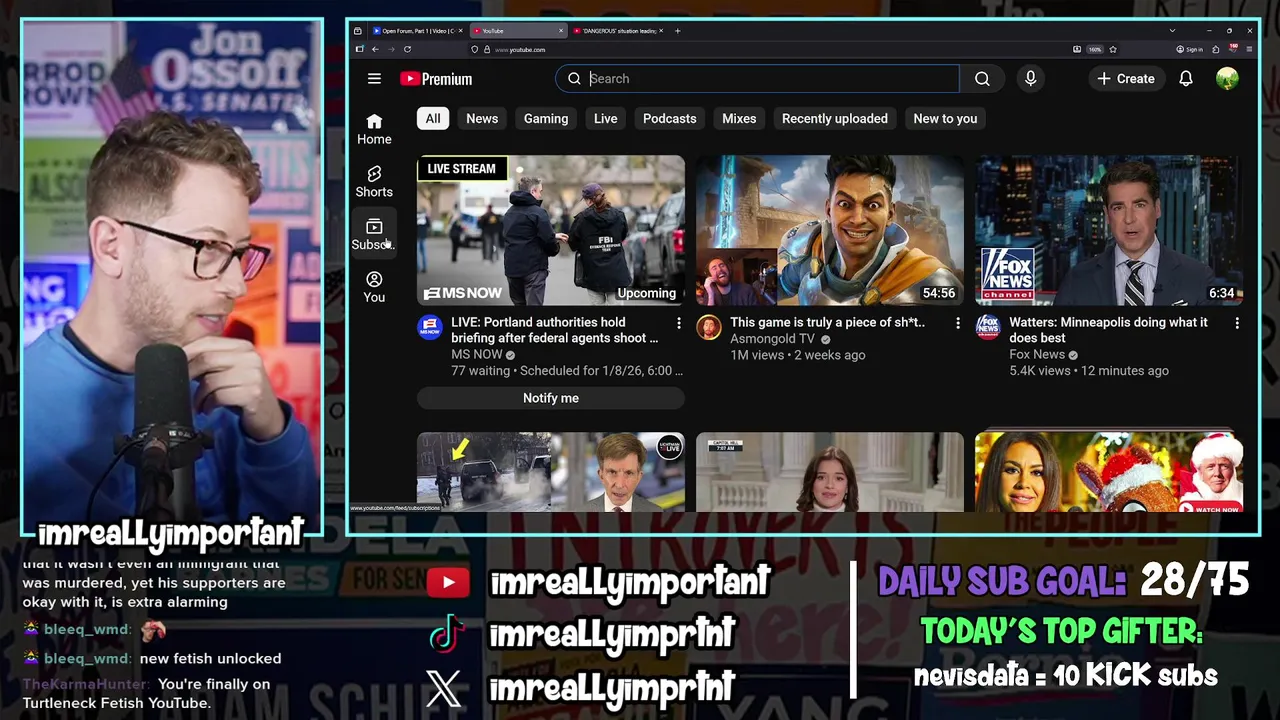Open browser extensions icon
1280x720 pixels.
pyautogui.click(x=1215, y=49)
